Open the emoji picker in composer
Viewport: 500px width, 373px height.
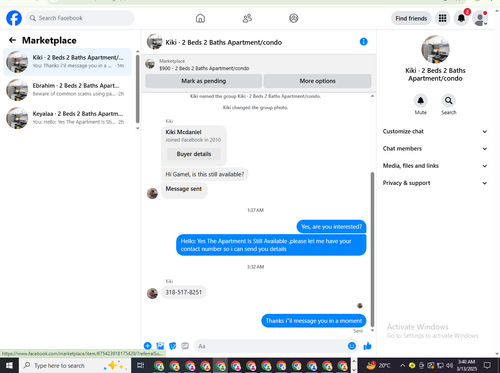[x=352, y=346]
